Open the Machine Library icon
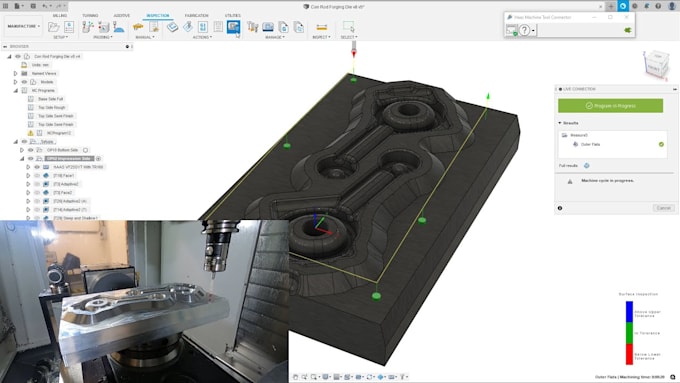Viewport: 680px width, 383px height. [268, 27]
